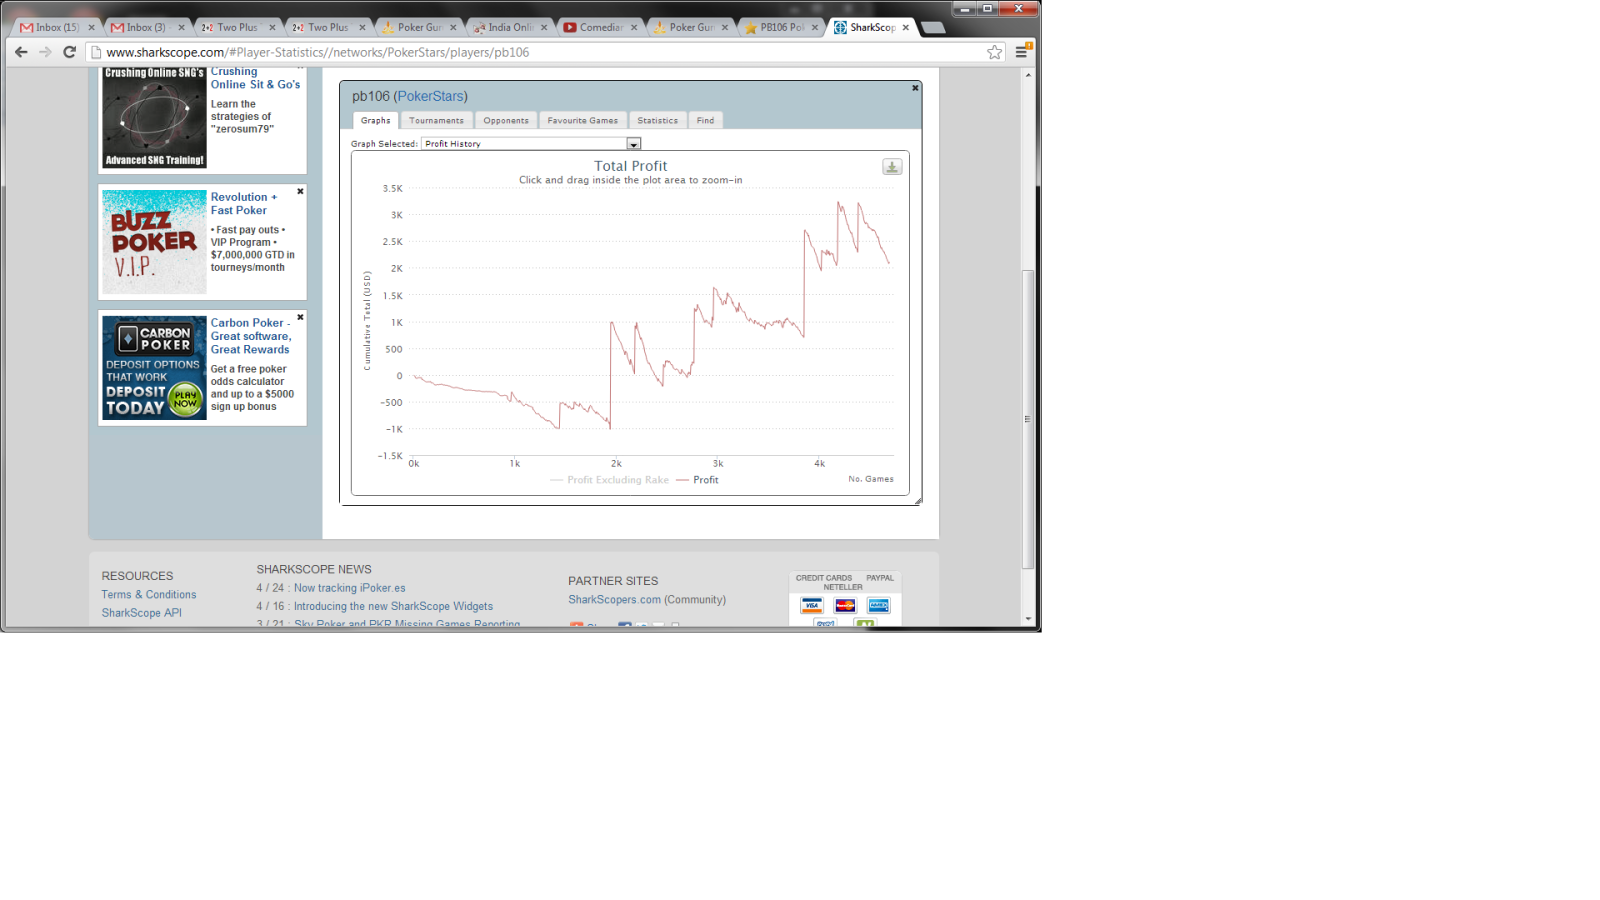Visit SharkScopers.com community link
The width and height of the screenshot is (1600, 900).
pos(614,600)
